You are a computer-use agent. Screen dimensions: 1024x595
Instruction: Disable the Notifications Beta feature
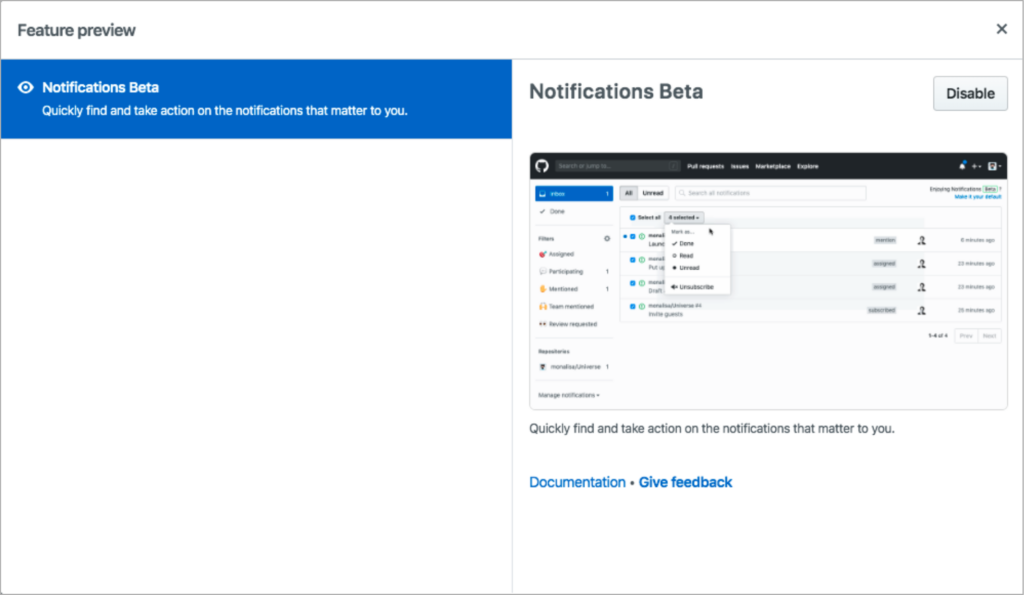pos(970,93)
